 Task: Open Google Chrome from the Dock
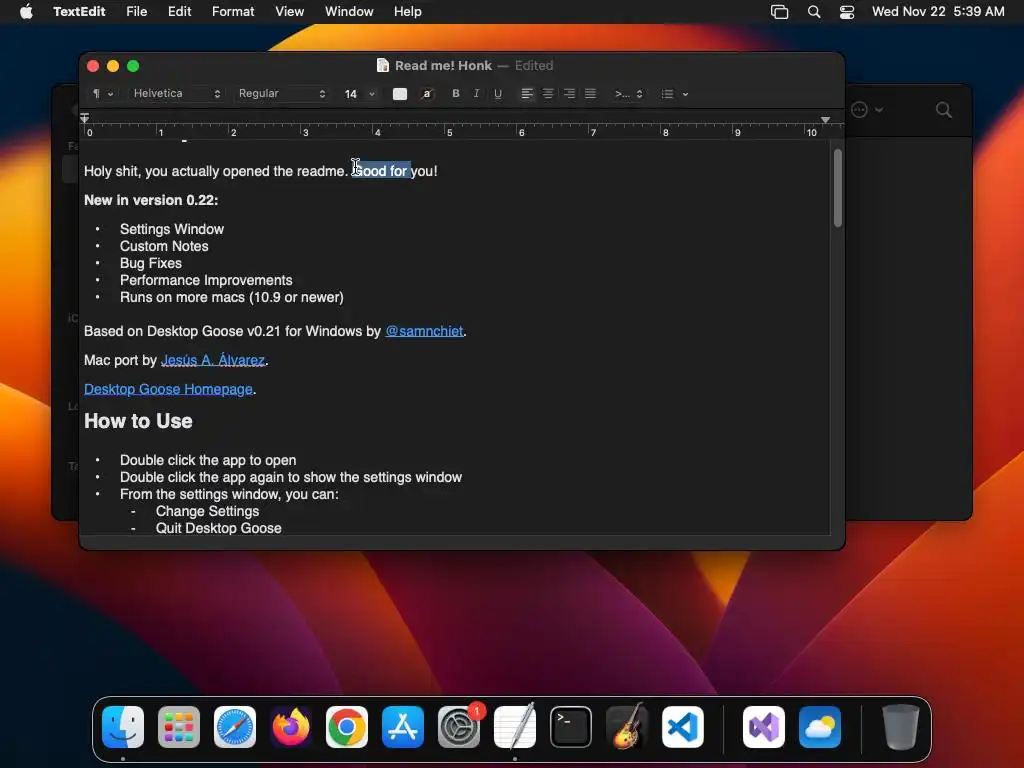click(347, 727)
